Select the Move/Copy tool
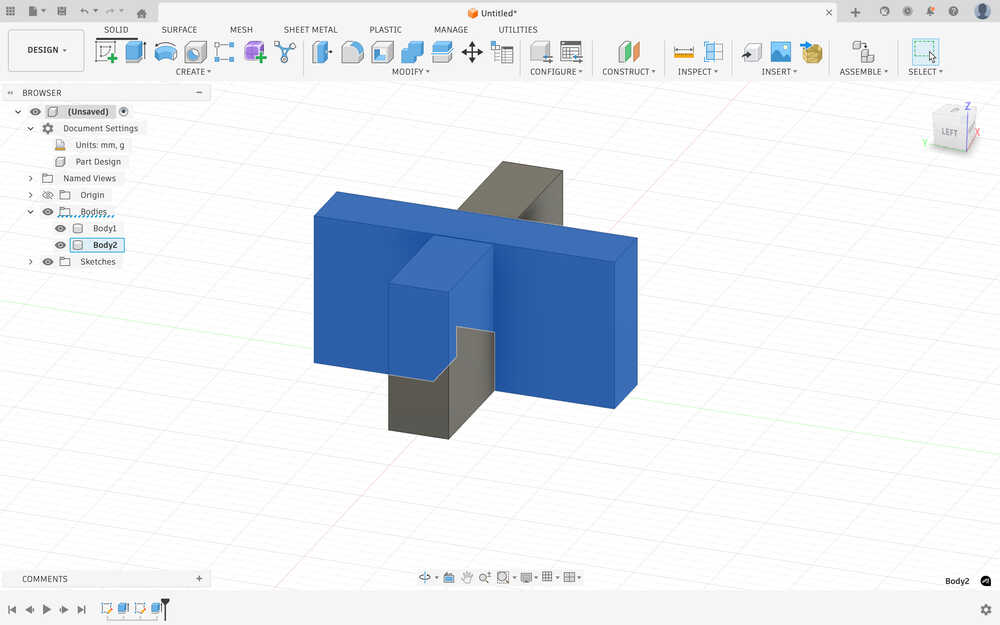 (472, 52)
